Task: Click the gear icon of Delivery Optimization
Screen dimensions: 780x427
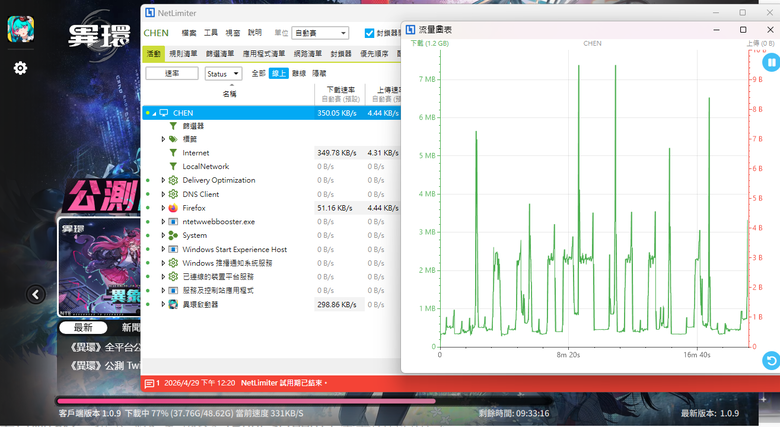Action: (x=173, y=180)
